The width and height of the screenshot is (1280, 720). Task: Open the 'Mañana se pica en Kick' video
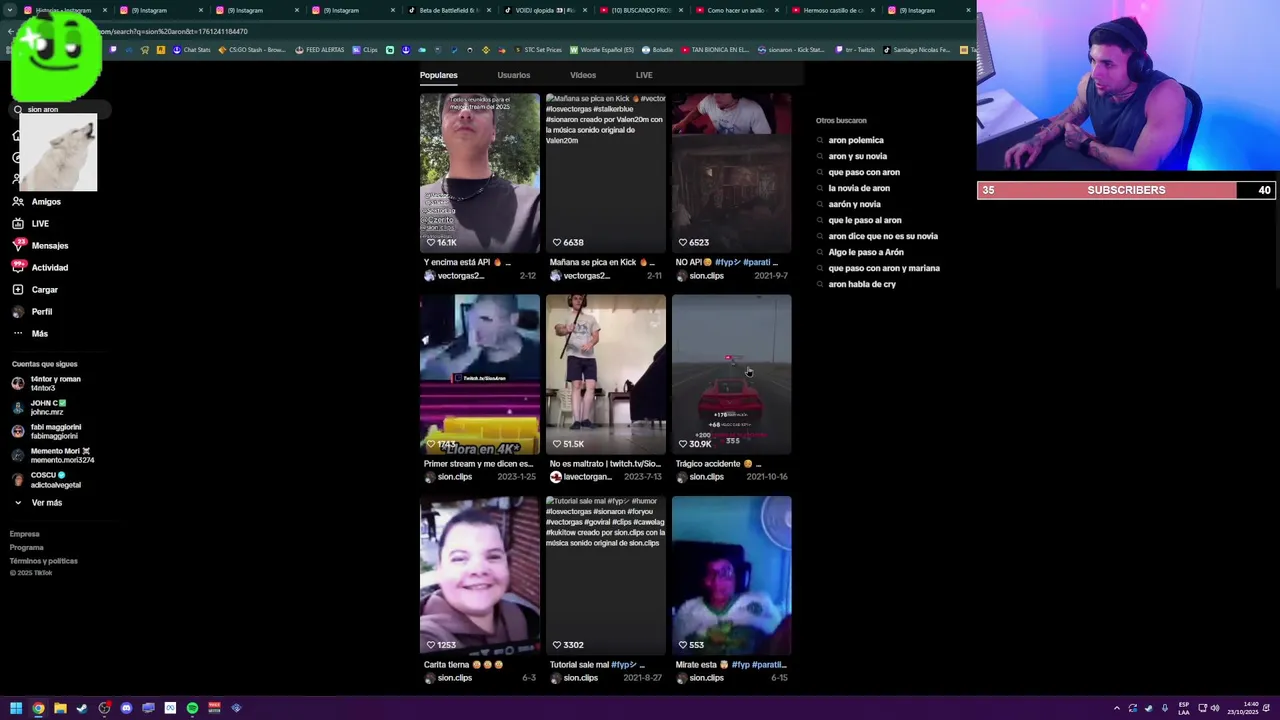point(606,172)
